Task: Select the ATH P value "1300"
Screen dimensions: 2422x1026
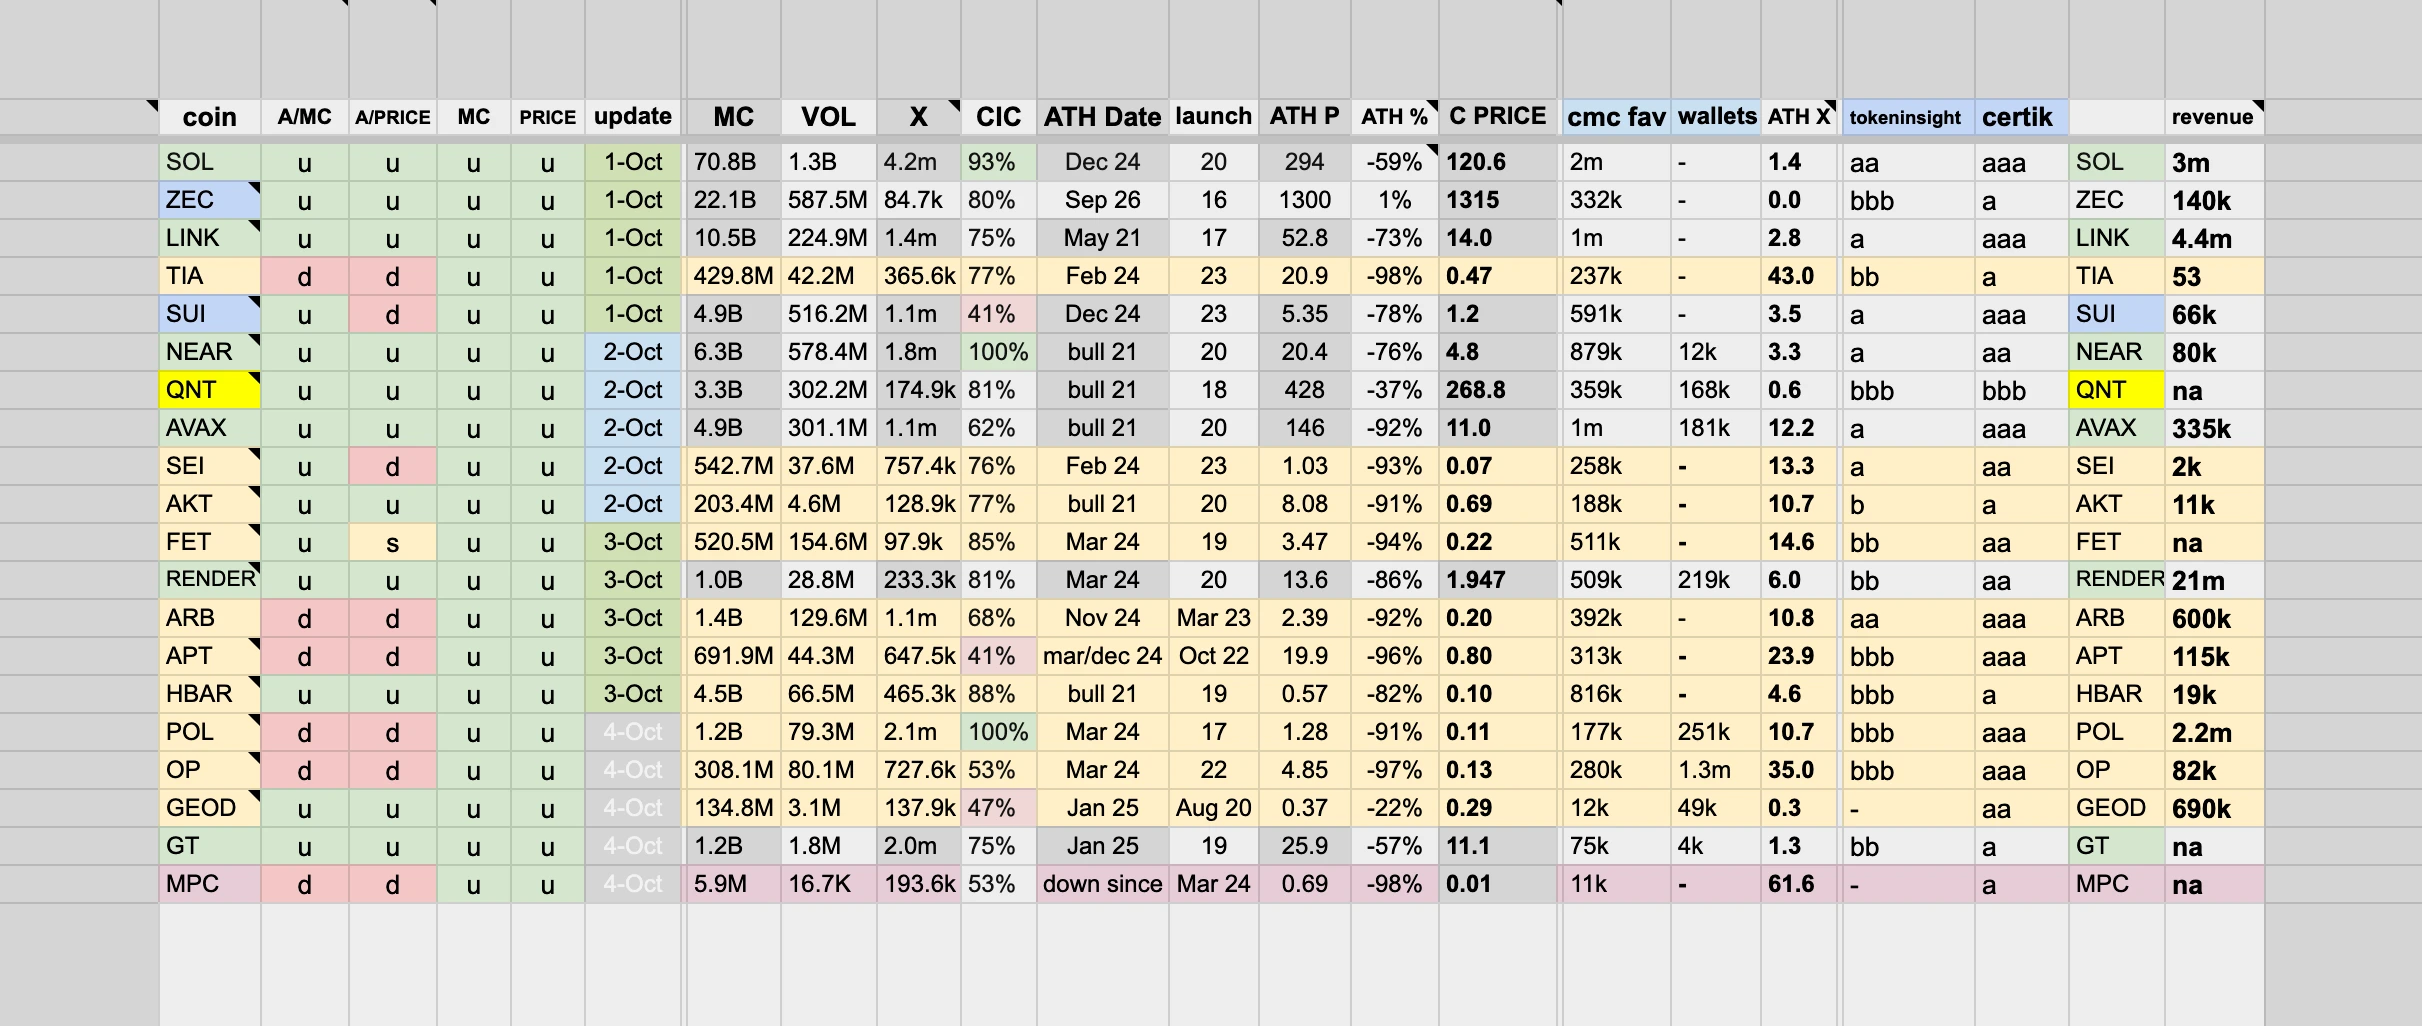Action: point(1304,200)
